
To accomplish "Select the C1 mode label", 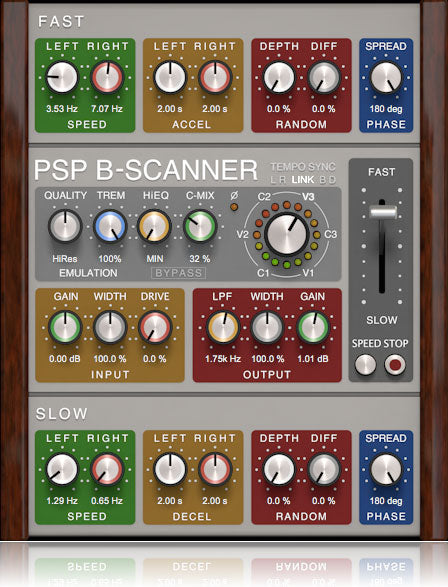I will pyautogui.click(x=263, y=273).
